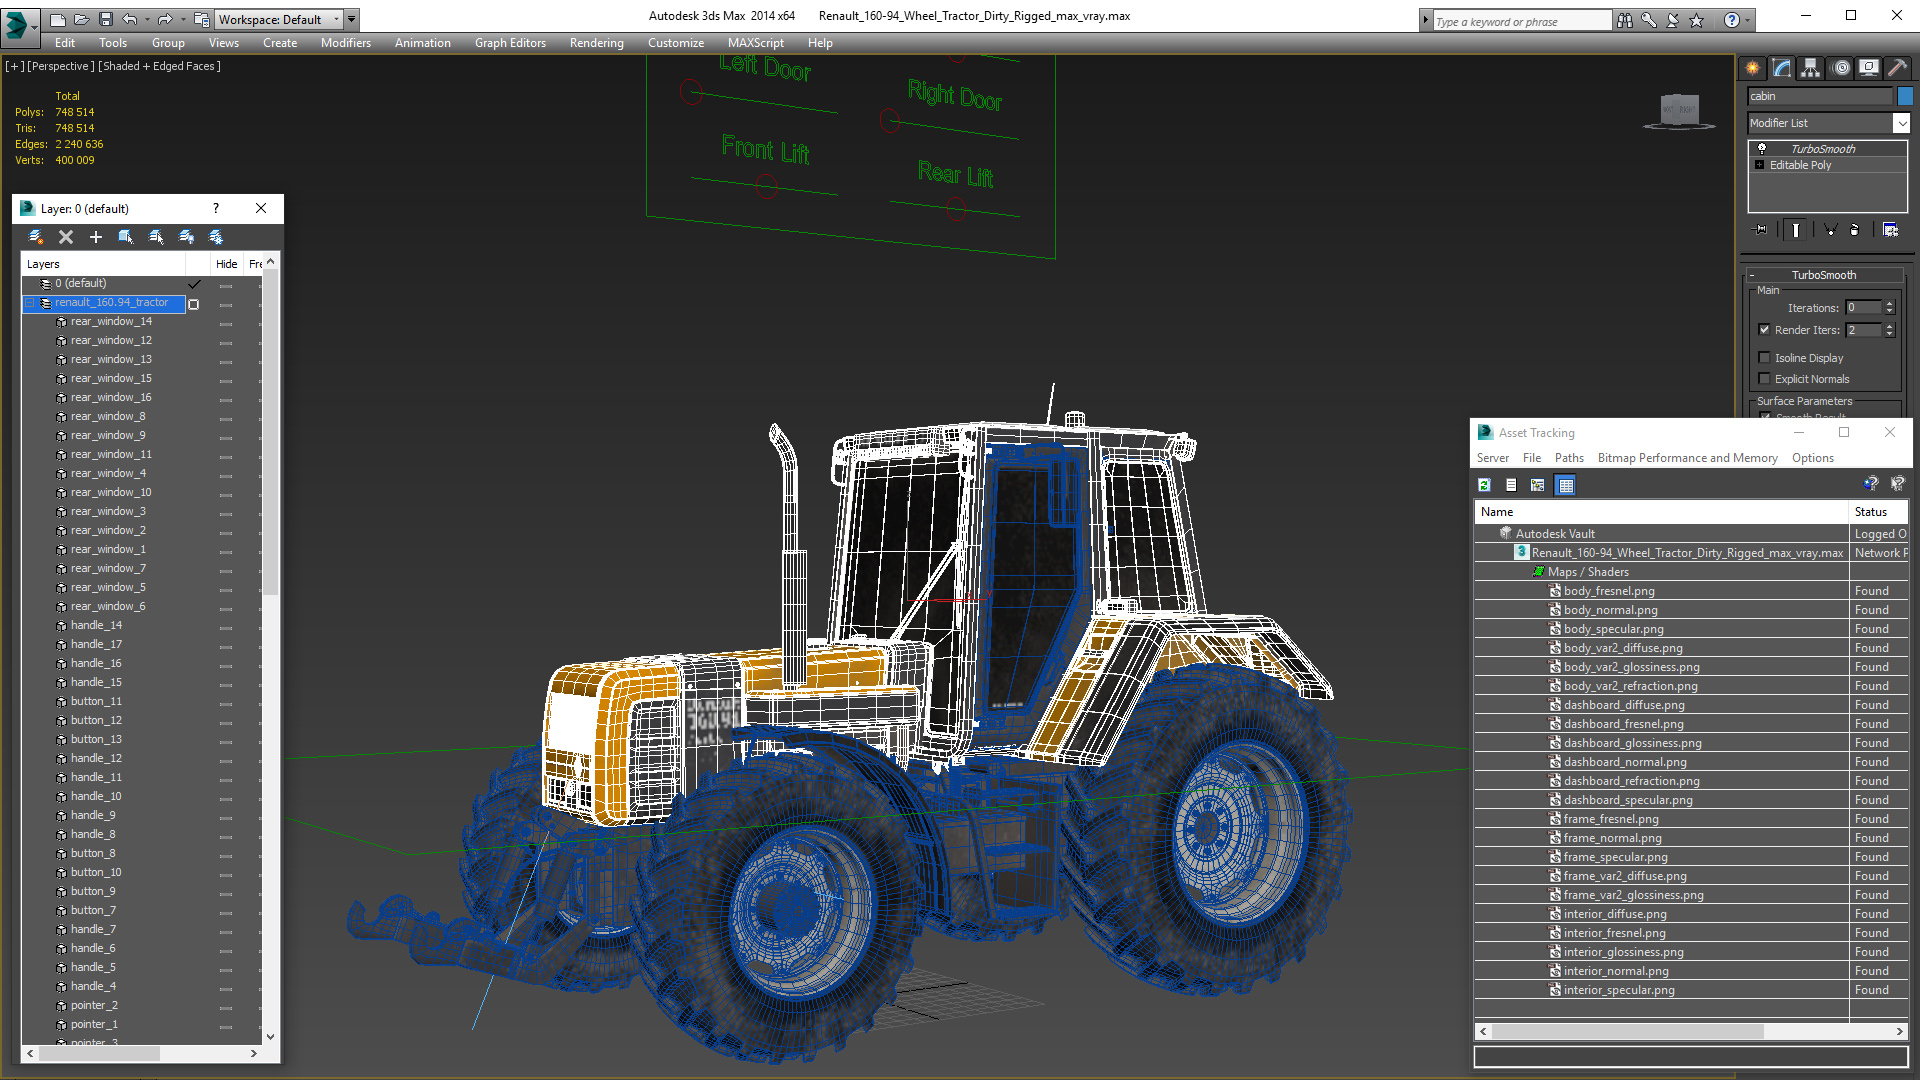Open the MAXScript menu
The width and height of the screenshot is (1920, 1080).
click(x=755, y=43)
